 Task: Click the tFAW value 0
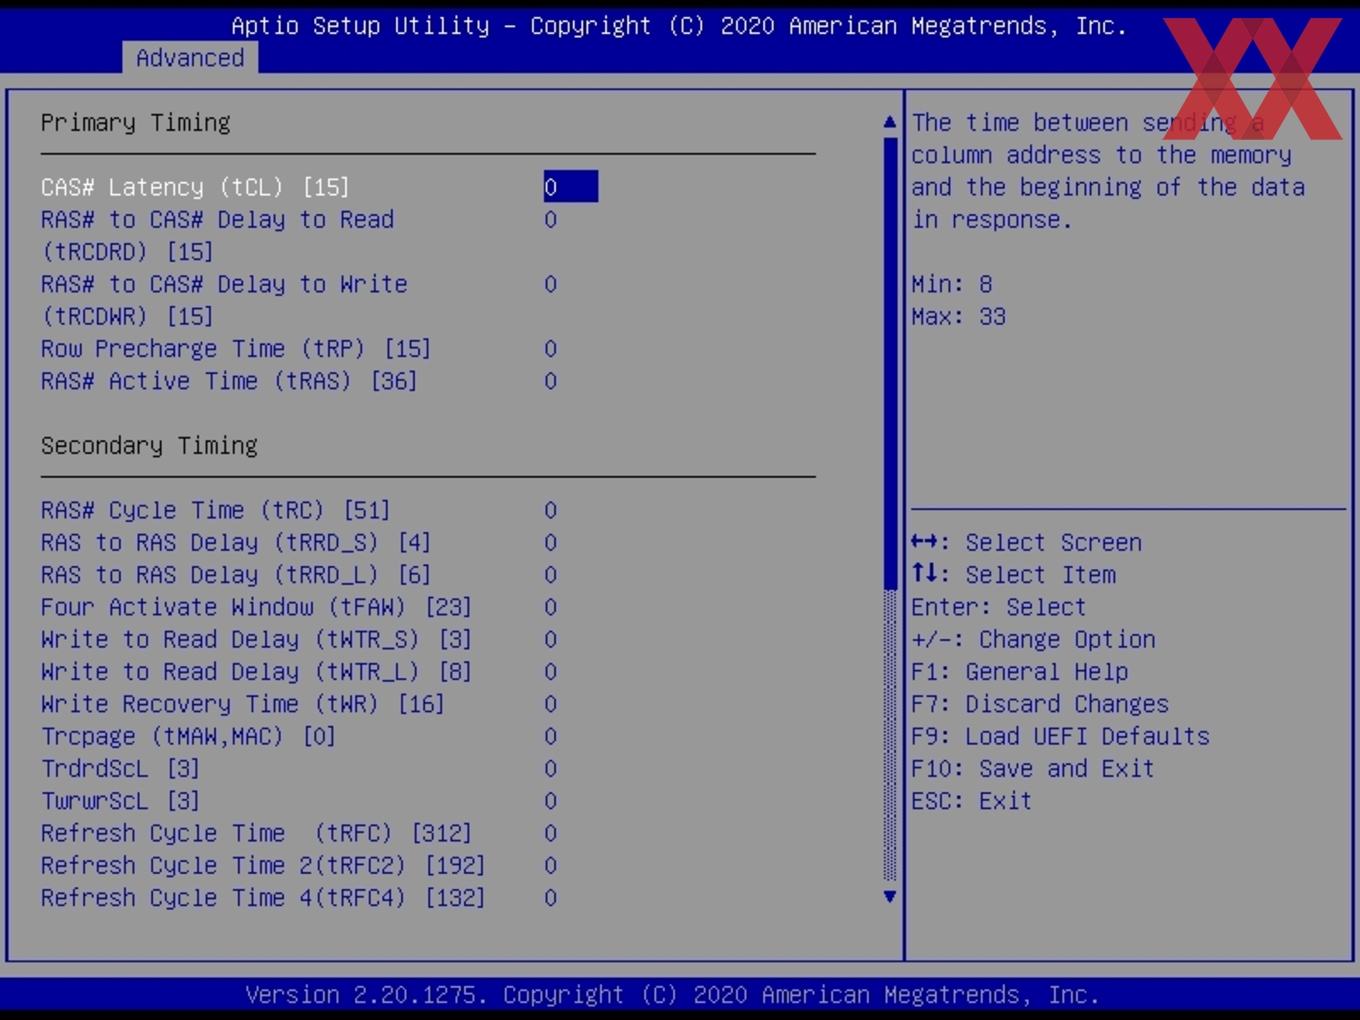551,607
